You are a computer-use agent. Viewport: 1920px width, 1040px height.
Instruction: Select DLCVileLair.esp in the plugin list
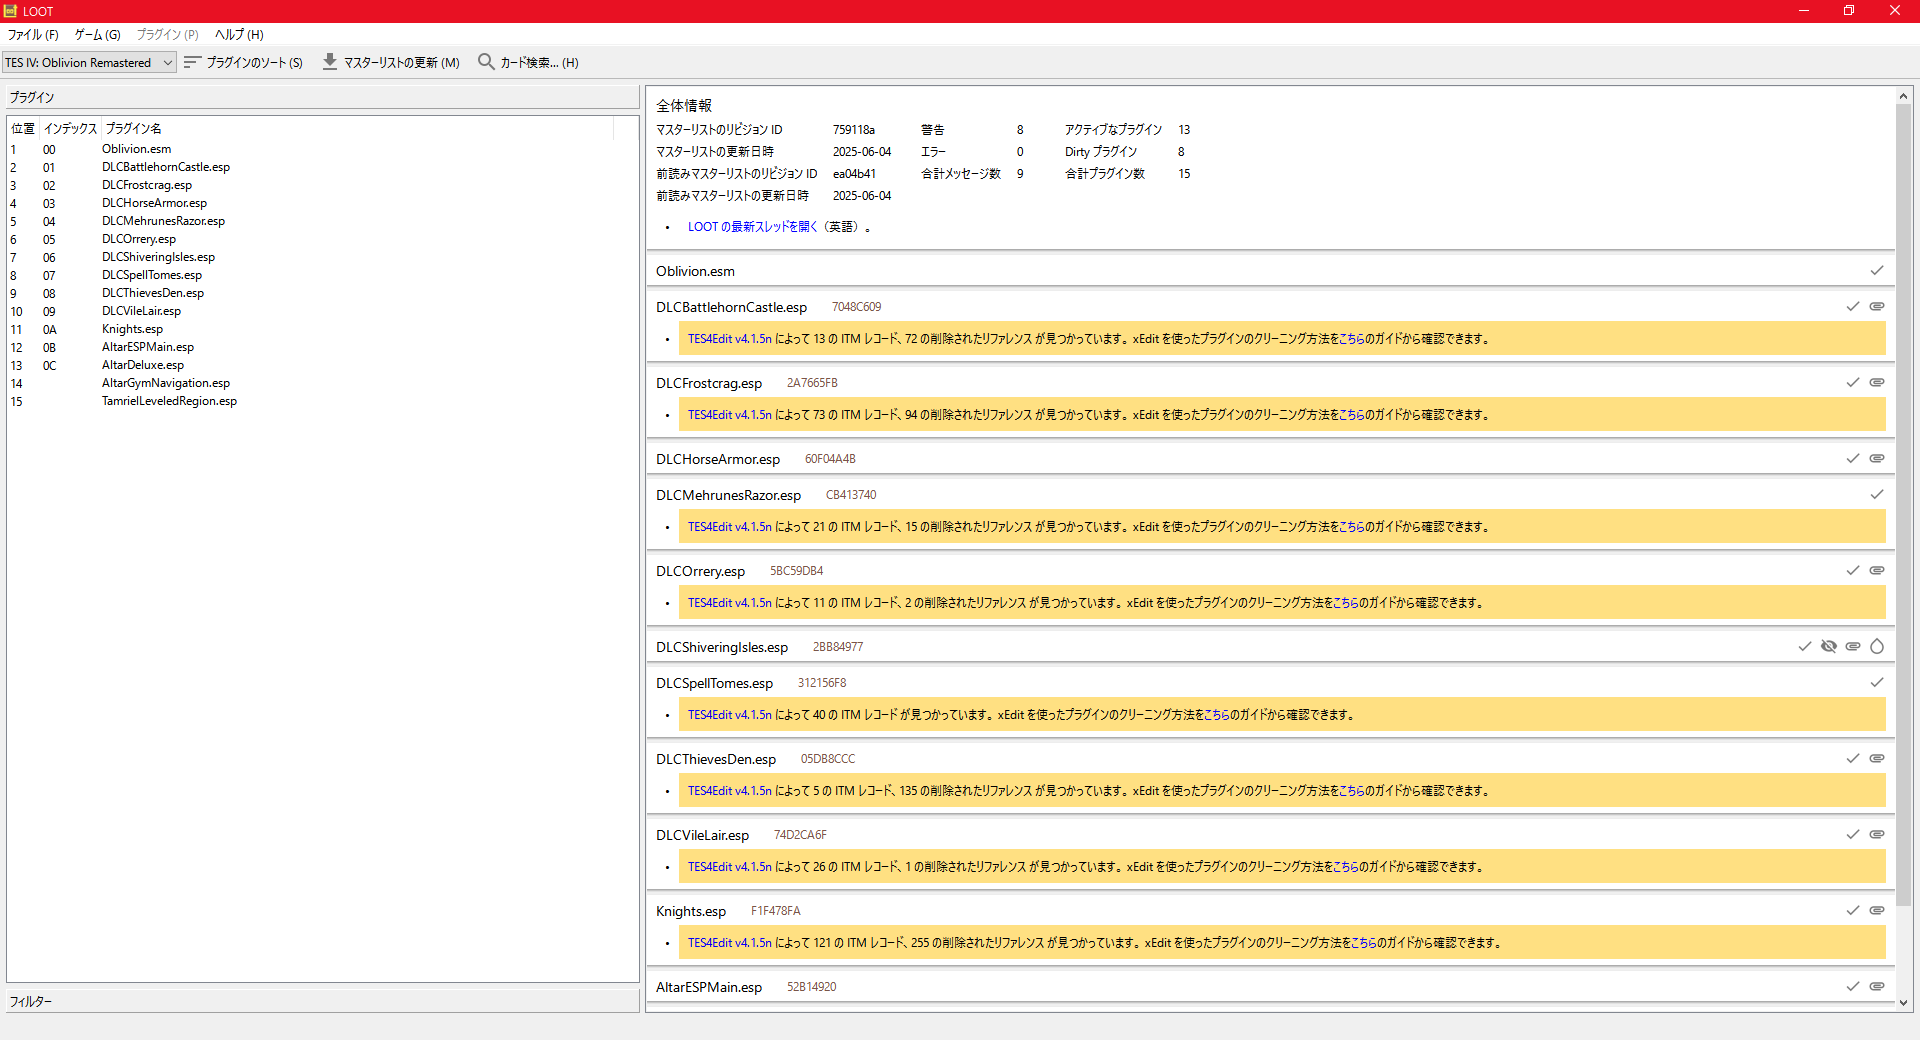(141, 311)
